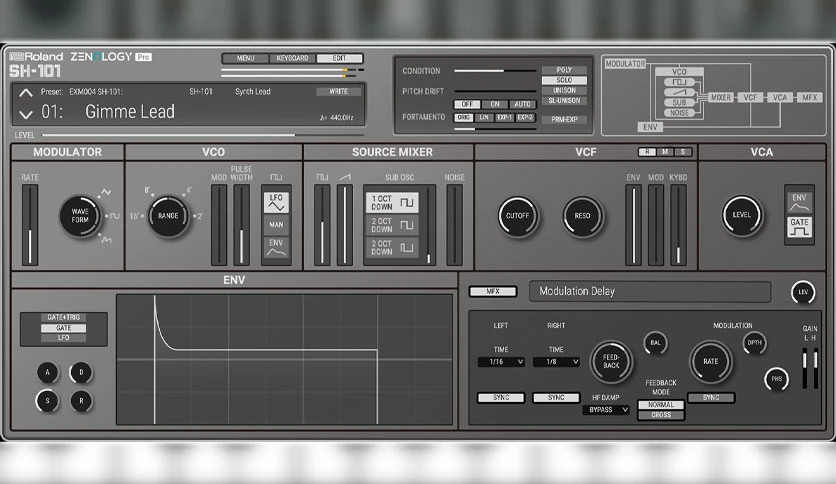The height and width of the screenshot is (484, 836).
Task: Choose the 1 OCT DOWN sub oscillator
Action: coord(392,203)
